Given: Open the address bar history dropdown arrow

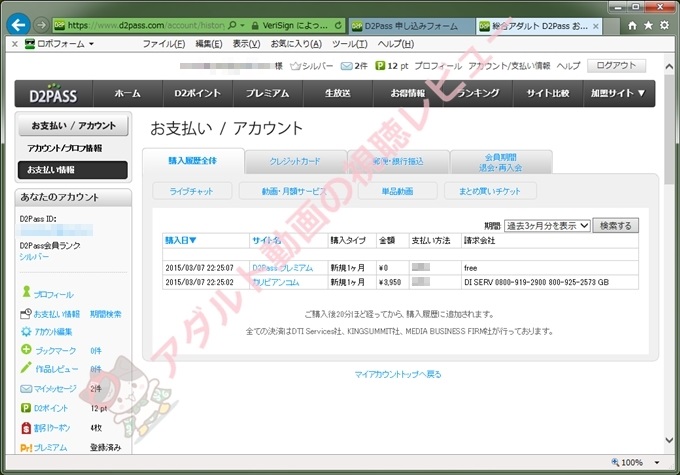Looking at the screenshot, I should pyautogui.click(x=242, y=25).
